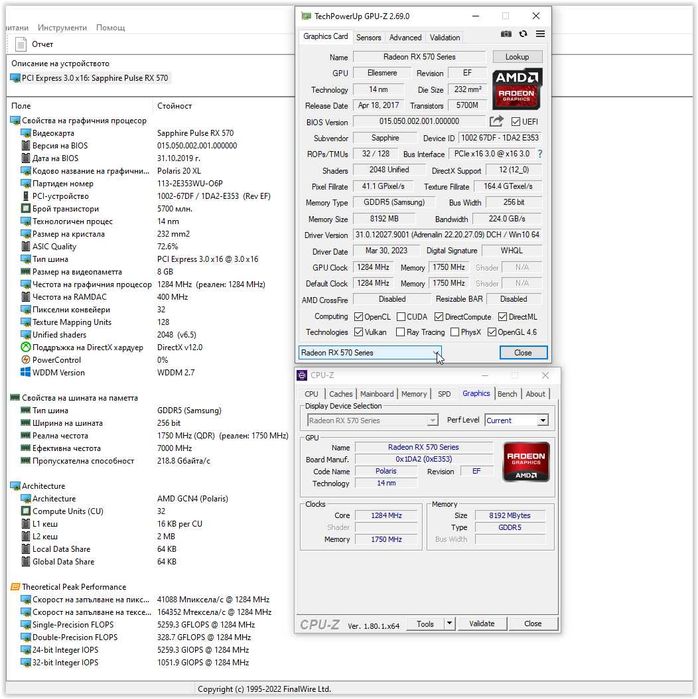Toggle the PhysX checkbox
The height and width of the screenshot is (699, 698).
point(455,332)
